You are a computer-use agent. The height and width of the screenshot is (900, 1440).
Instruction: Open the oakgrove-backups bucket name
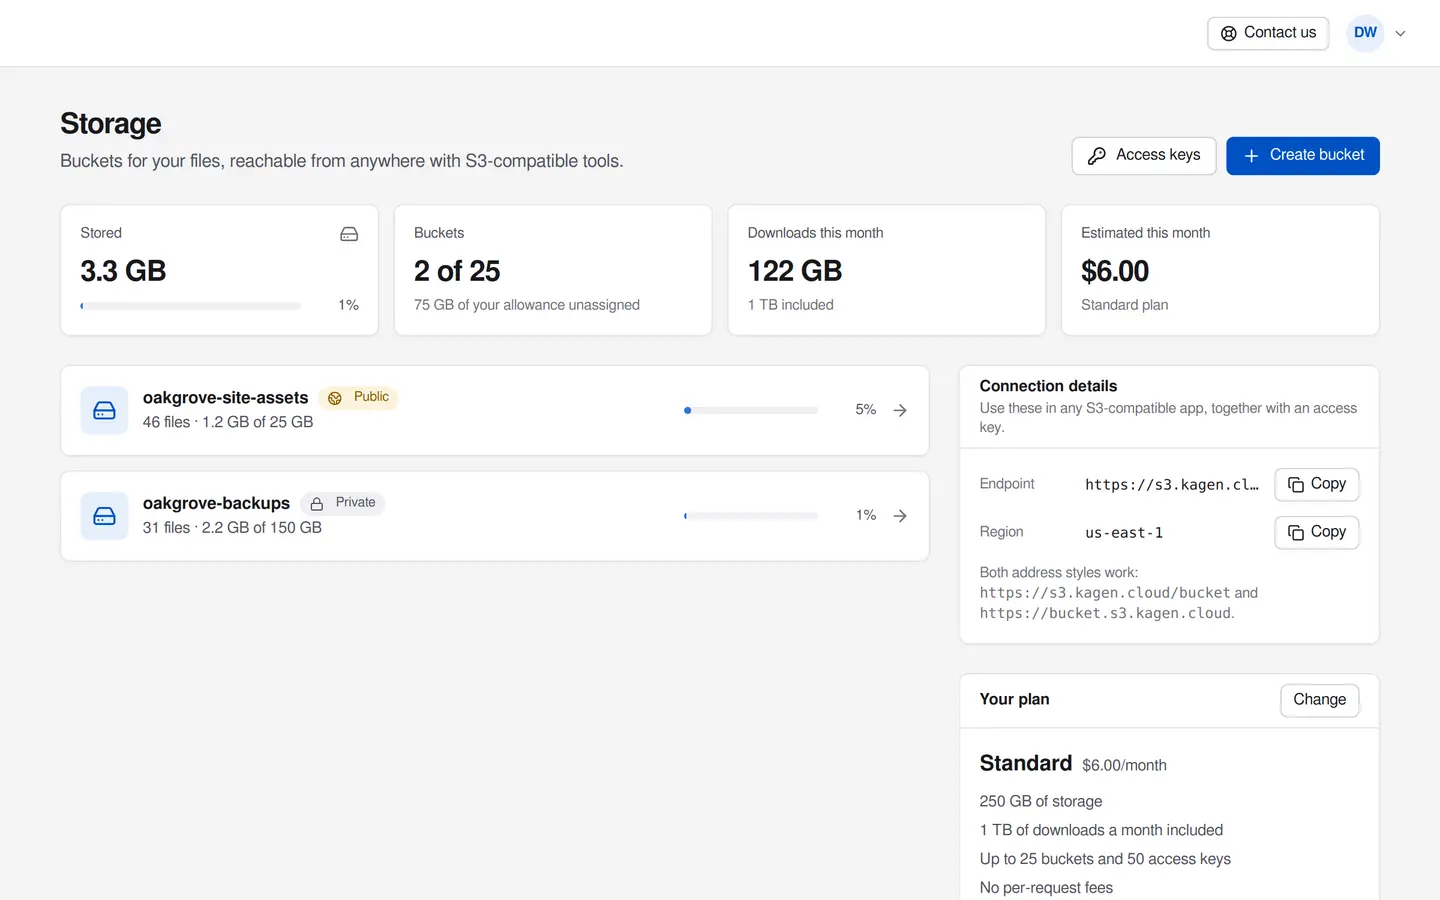click(x=216, y=504)
